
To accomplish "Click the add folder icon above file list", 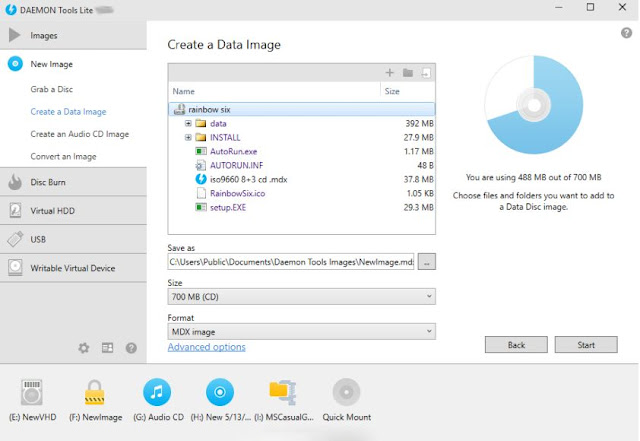I will [x=408, y=73].
